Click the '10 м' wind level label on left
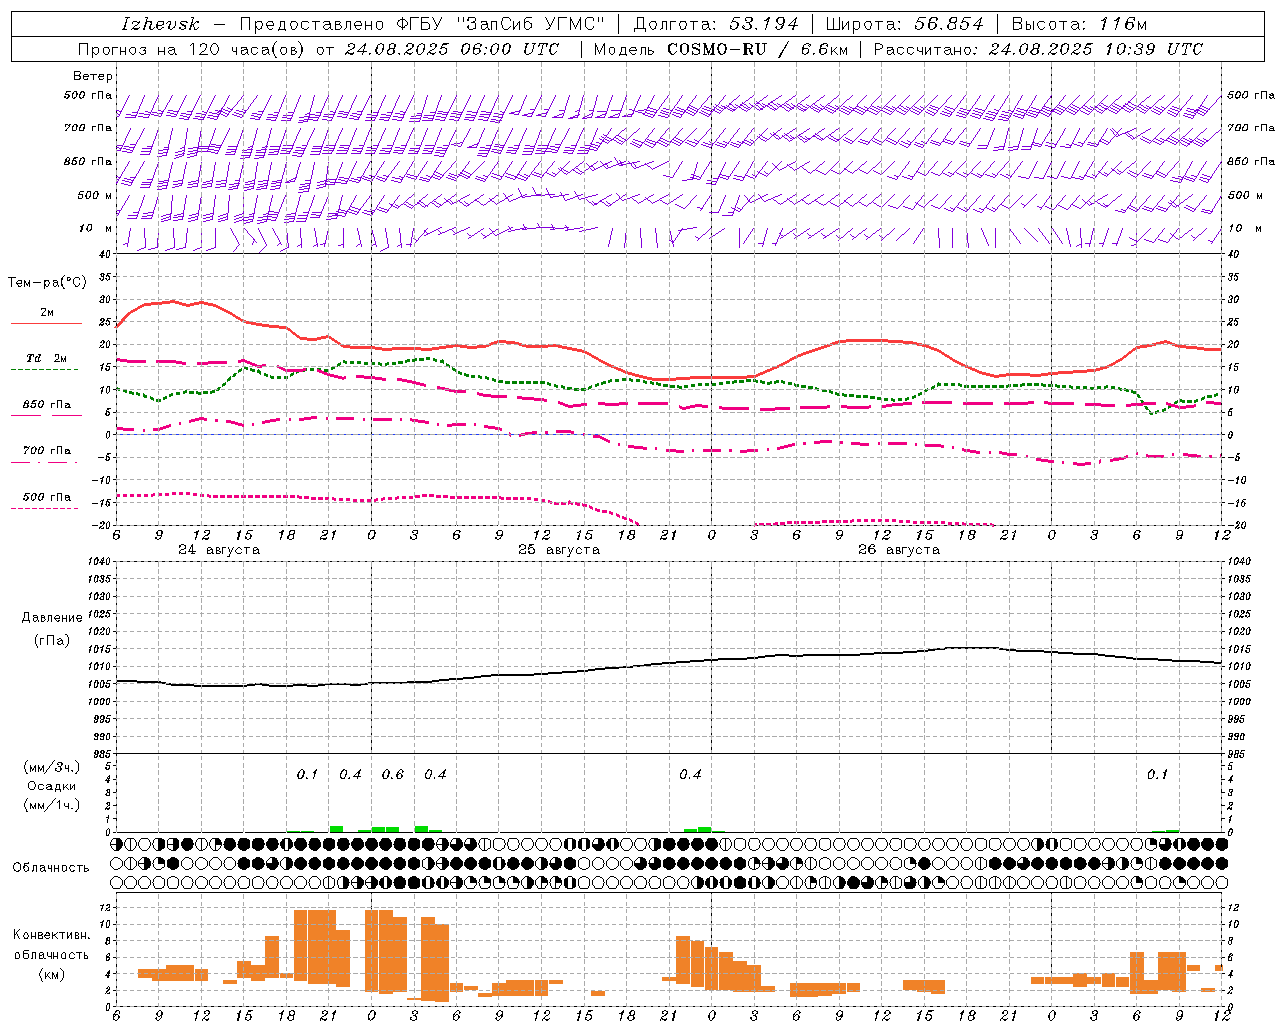The image size is (1280, 1024). [x=96, y=229]
